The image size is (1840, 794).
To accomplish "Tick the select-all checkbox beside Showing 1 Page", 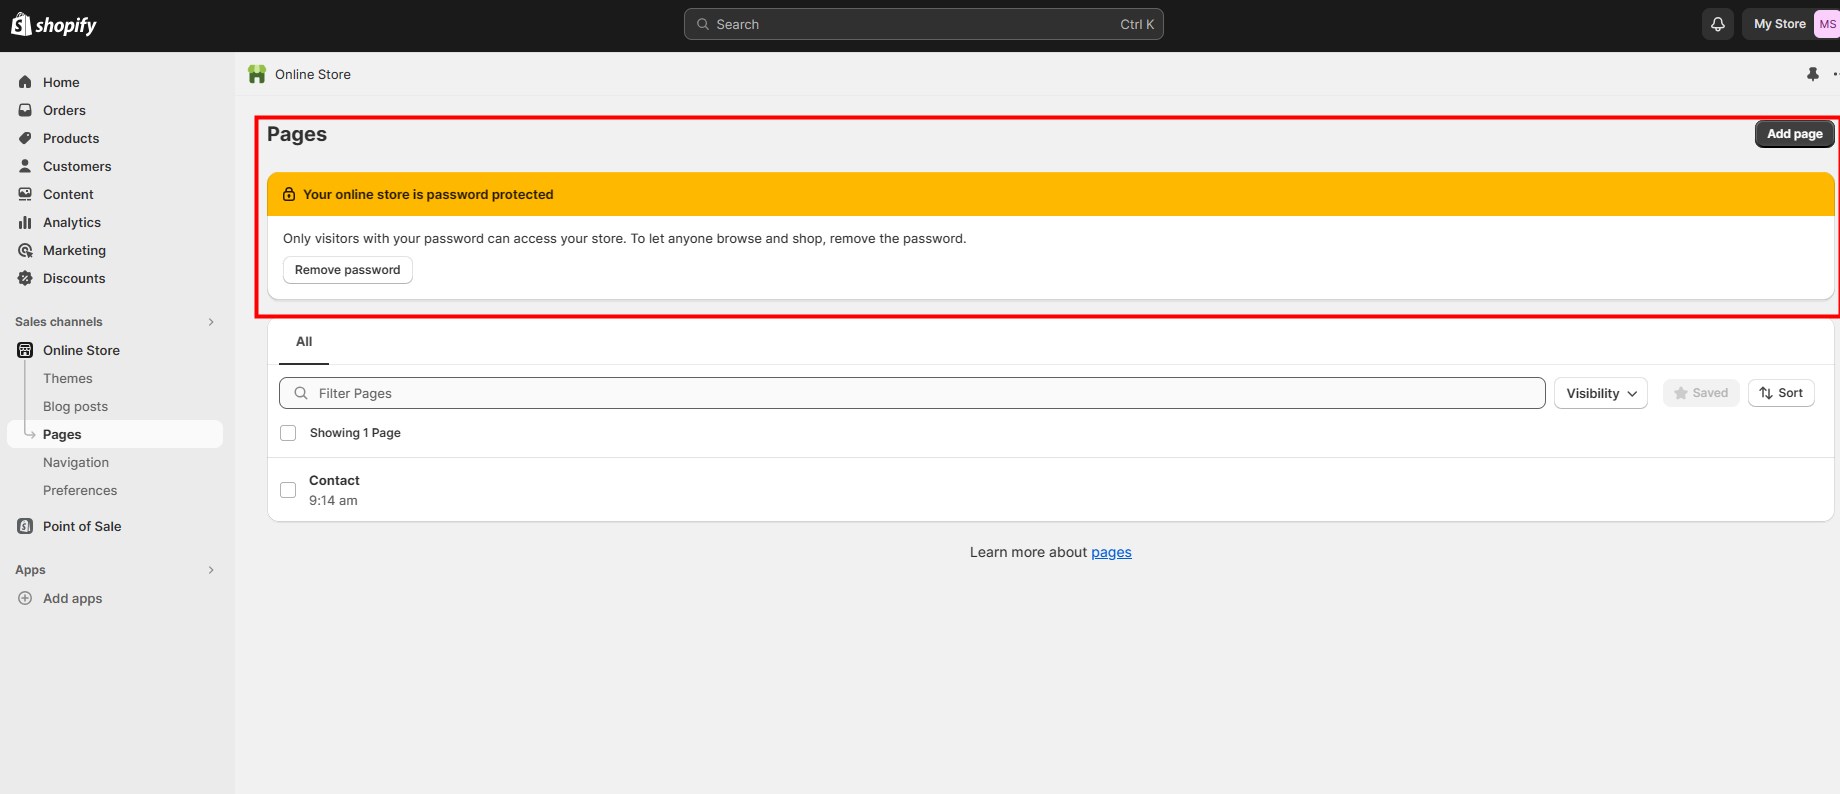I will pyautogui.click(x=288, y=433).
